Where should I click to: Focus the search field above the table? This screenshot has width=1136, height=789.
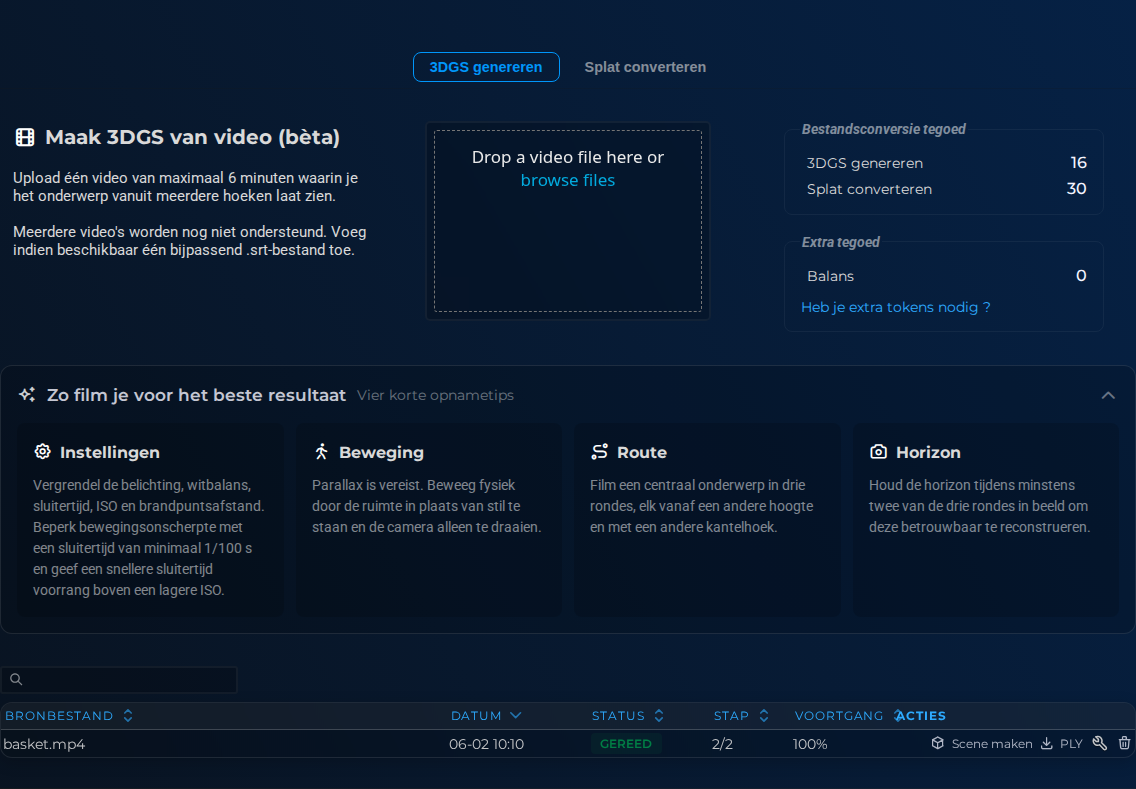(120, 680)
